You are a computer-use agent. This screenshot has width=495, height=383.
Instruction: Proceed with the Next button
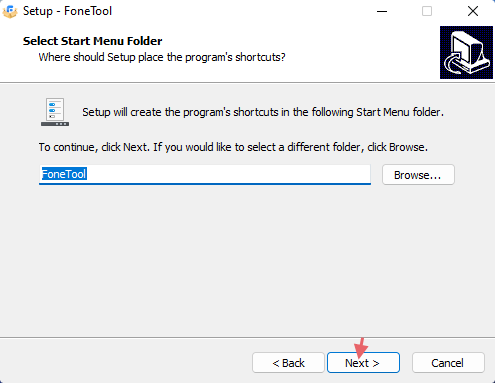363,363
